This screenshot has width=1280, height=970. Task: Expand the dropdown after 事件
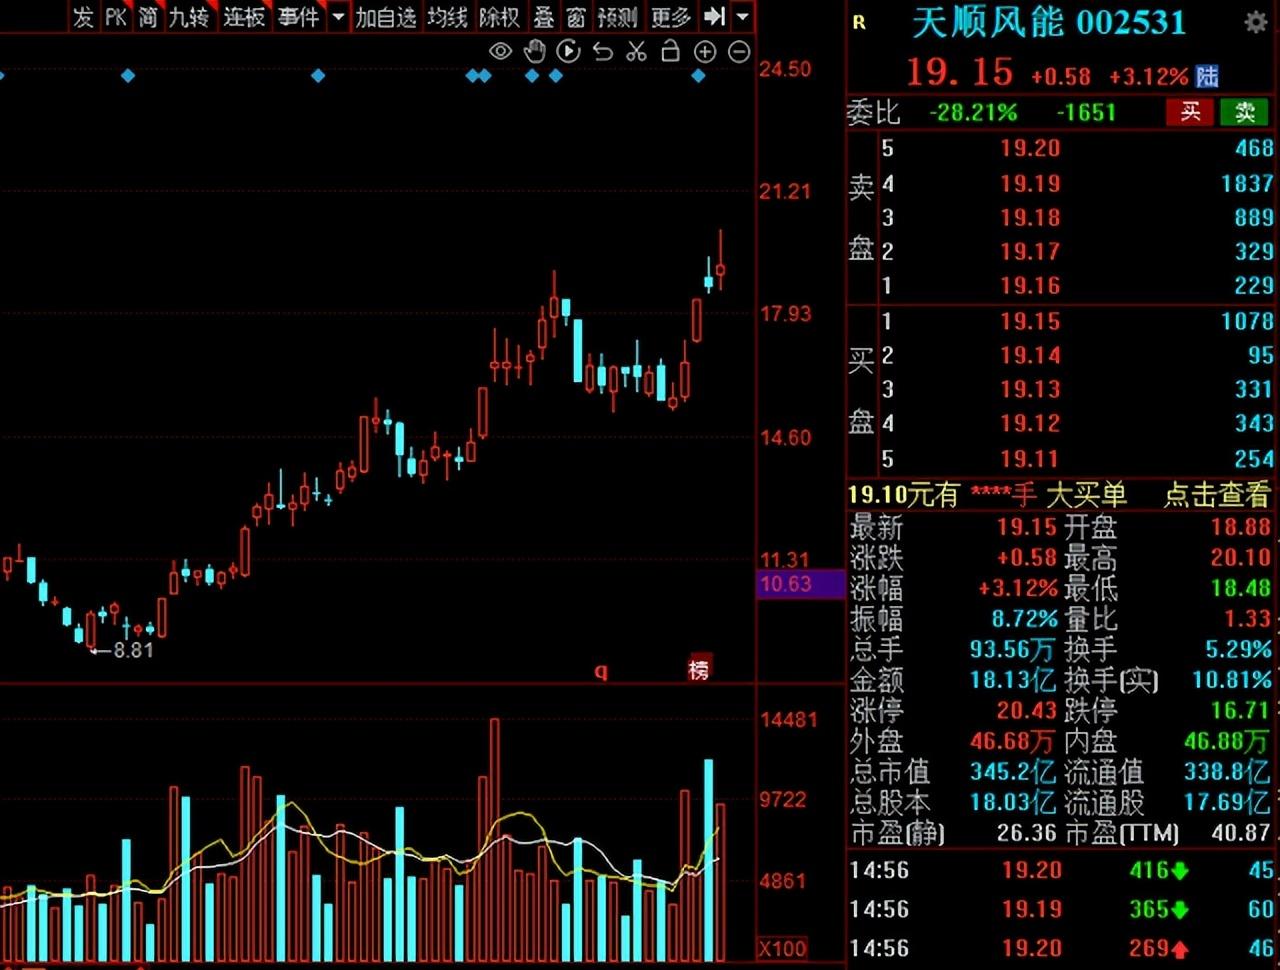click(x=338, y=17)
